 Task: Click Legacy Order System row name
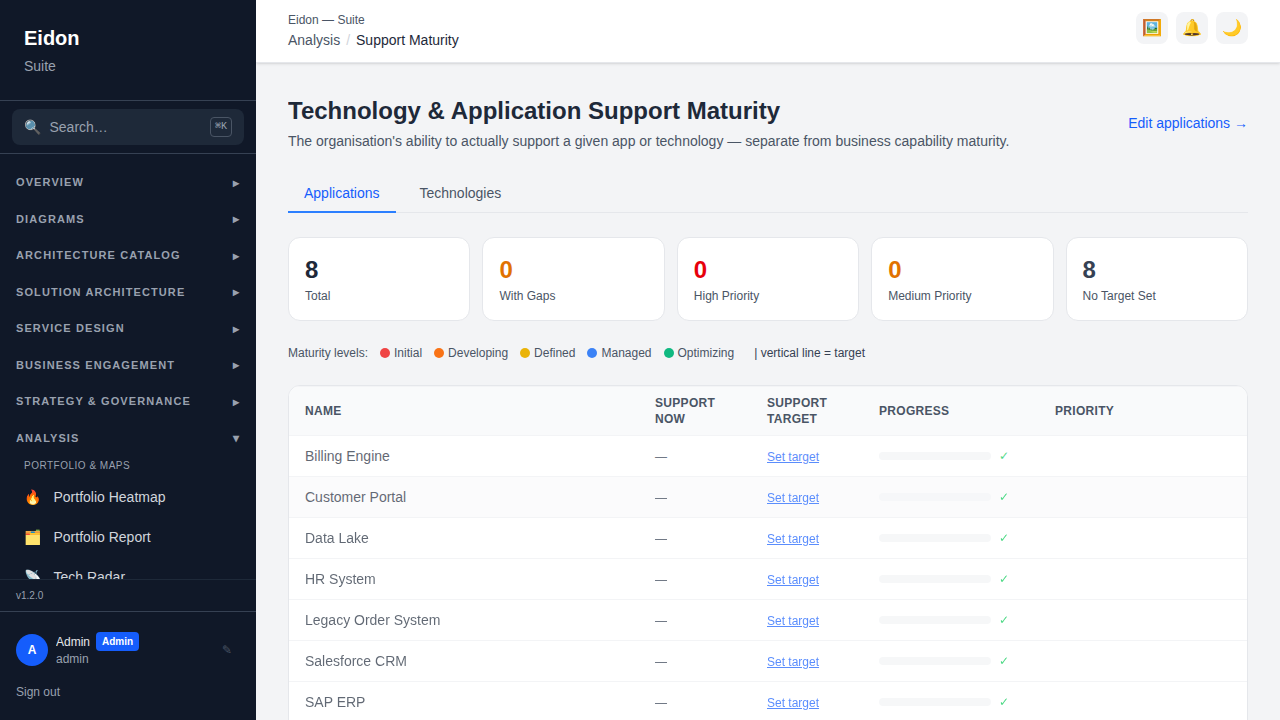(x=372, y=620)
